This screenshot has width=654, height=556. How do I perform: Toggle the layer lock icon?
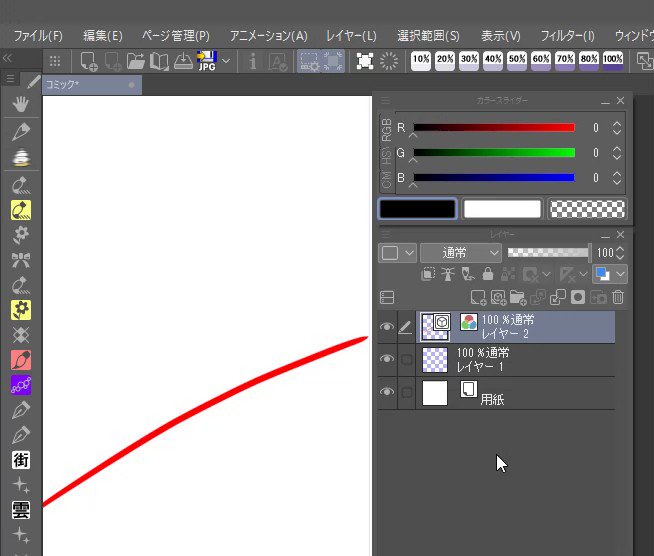pos(488,274)
